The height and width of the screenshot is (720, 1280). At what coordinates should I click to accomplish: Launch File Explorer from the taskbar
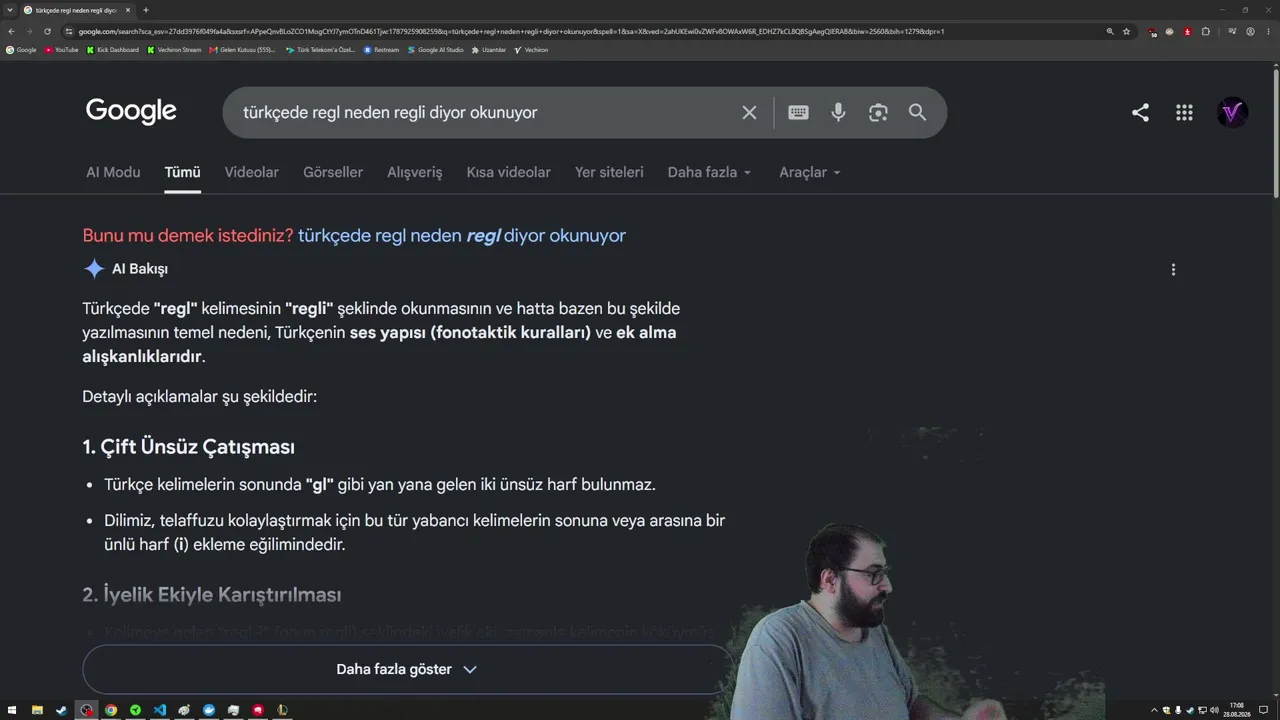point(37,710)
